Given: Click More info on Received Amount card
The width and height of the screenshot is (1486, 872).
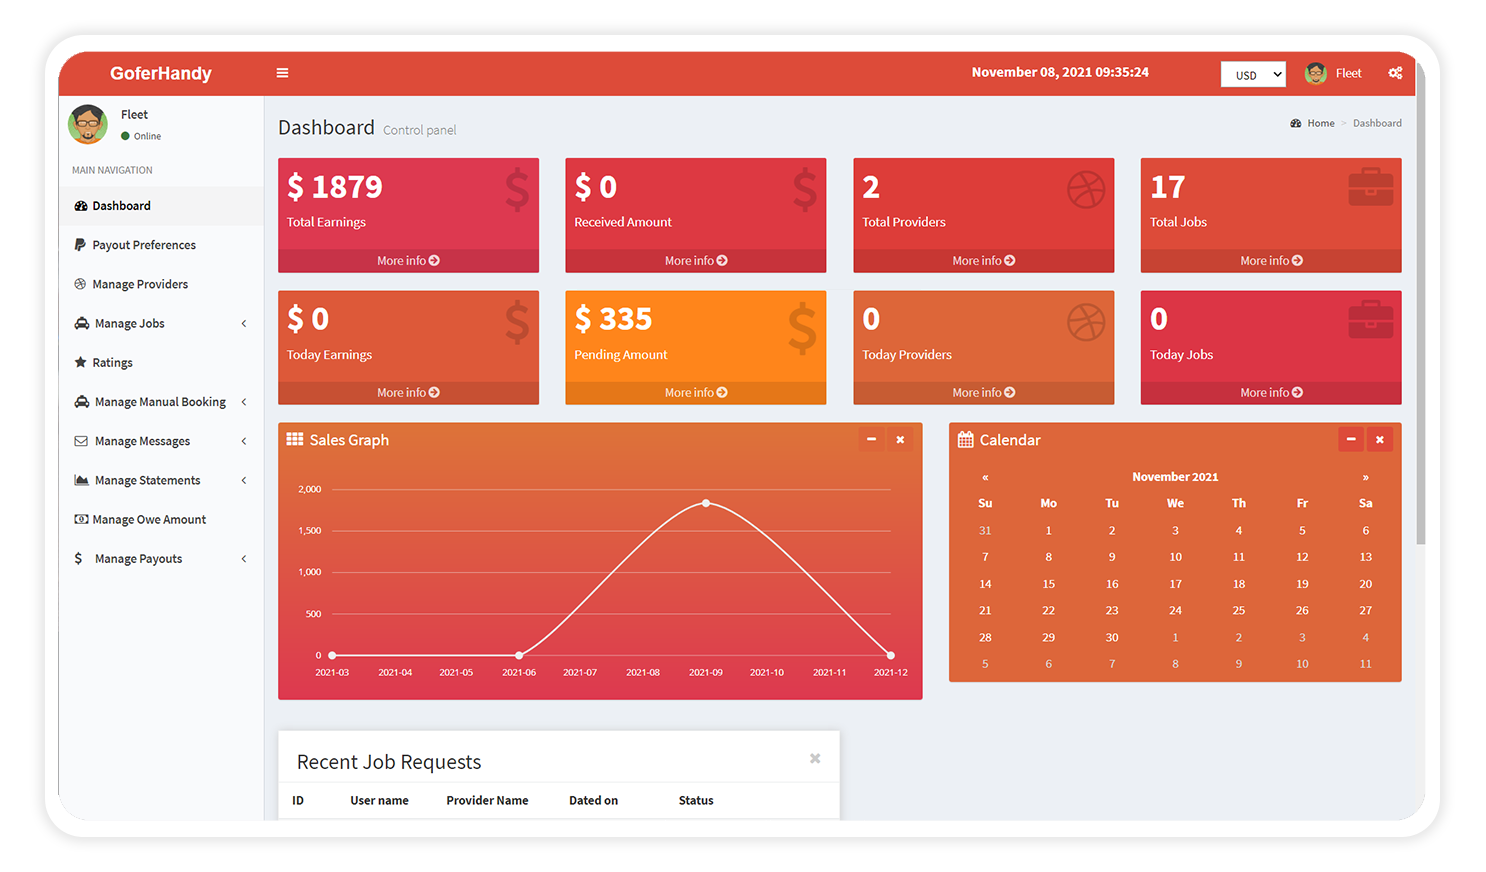Looking at the screenshot, I should (696, 261).
